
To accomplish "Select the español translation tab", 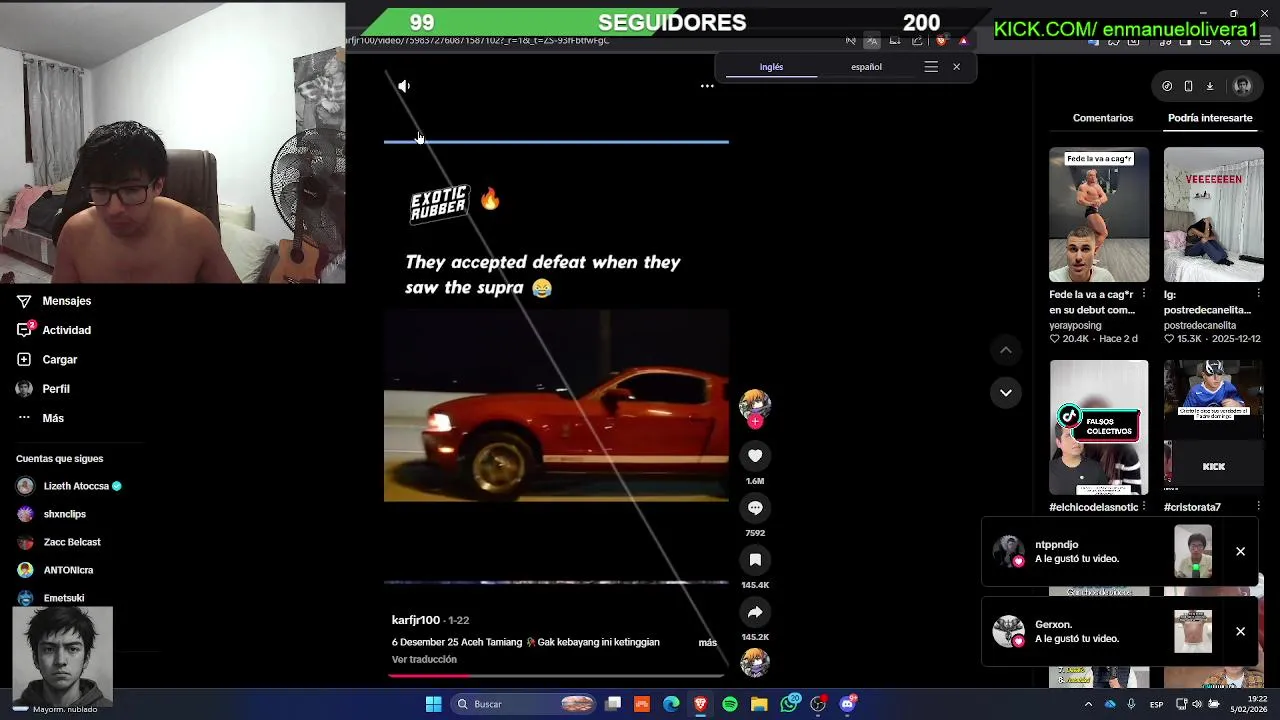I will [x=866, y=67].
